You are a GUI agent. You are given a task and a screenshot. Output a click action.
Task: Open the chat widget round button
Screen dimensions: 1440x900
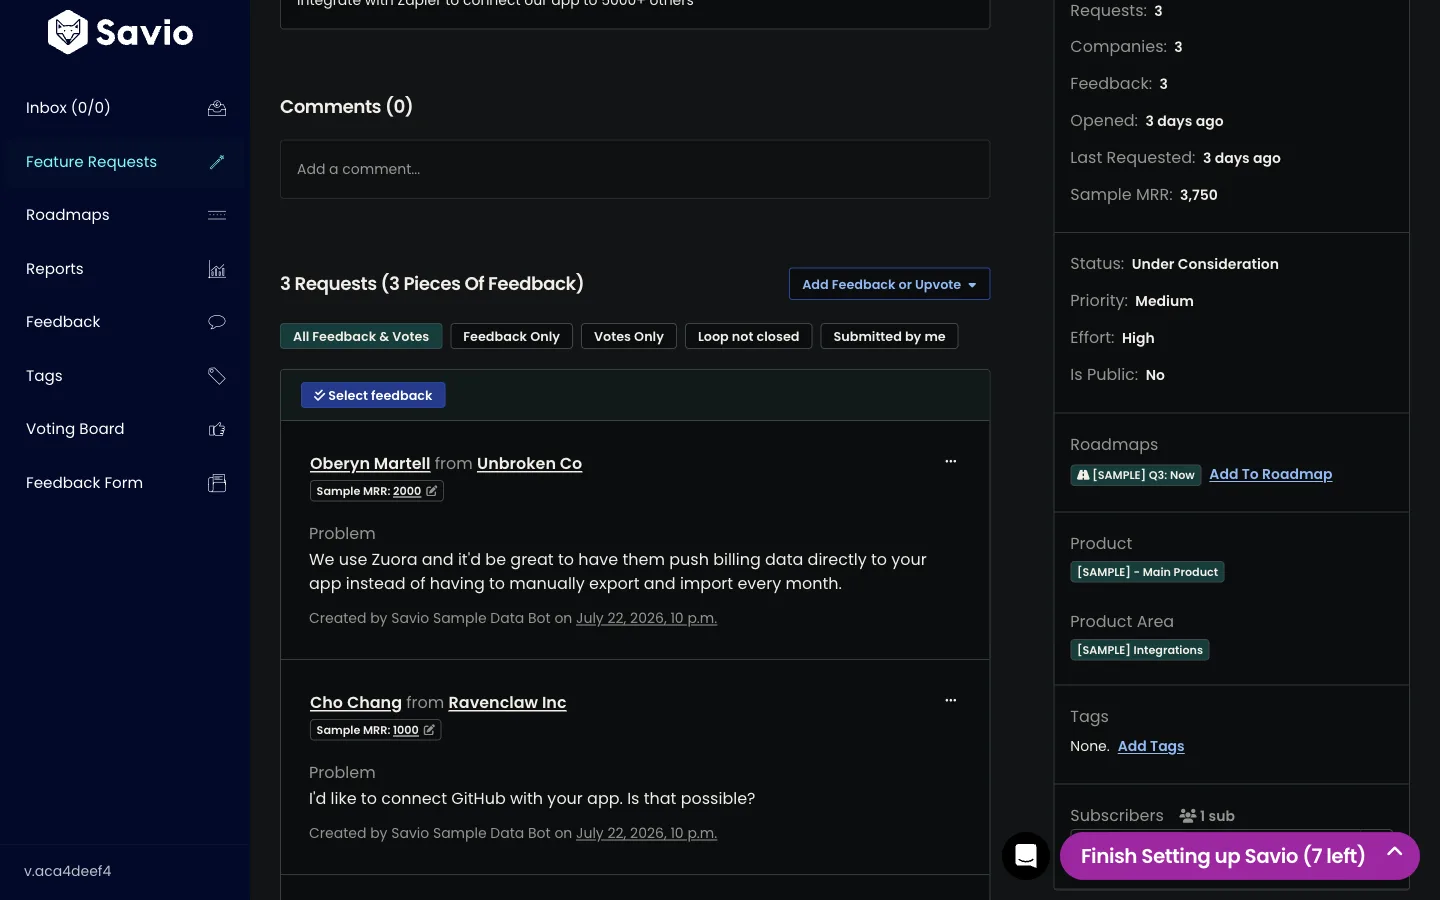1026,856
